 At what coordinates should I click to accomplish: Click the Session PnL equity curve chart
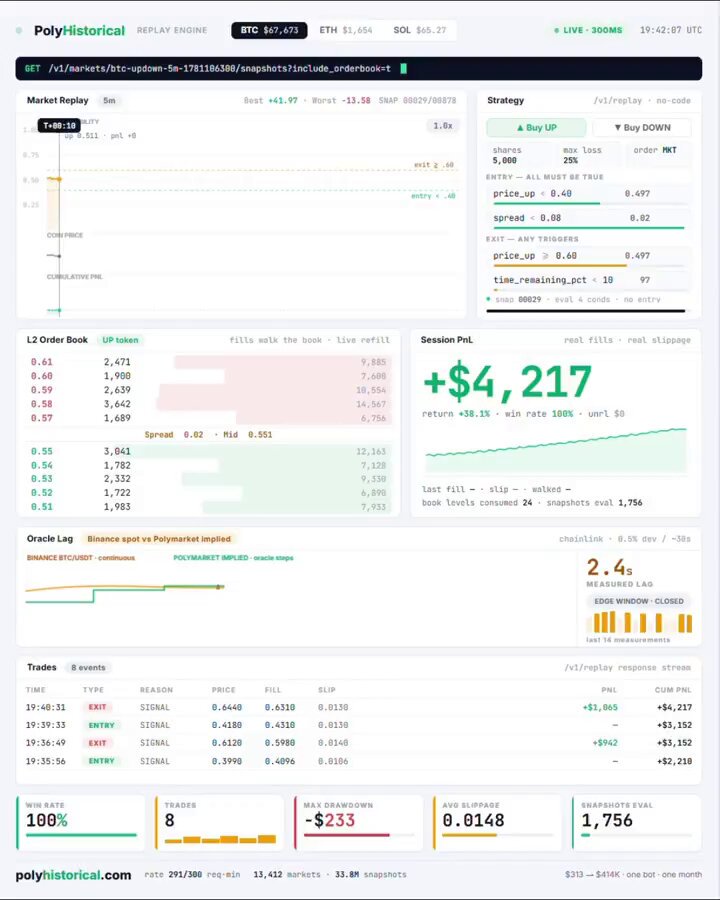(x=556, y=450)
